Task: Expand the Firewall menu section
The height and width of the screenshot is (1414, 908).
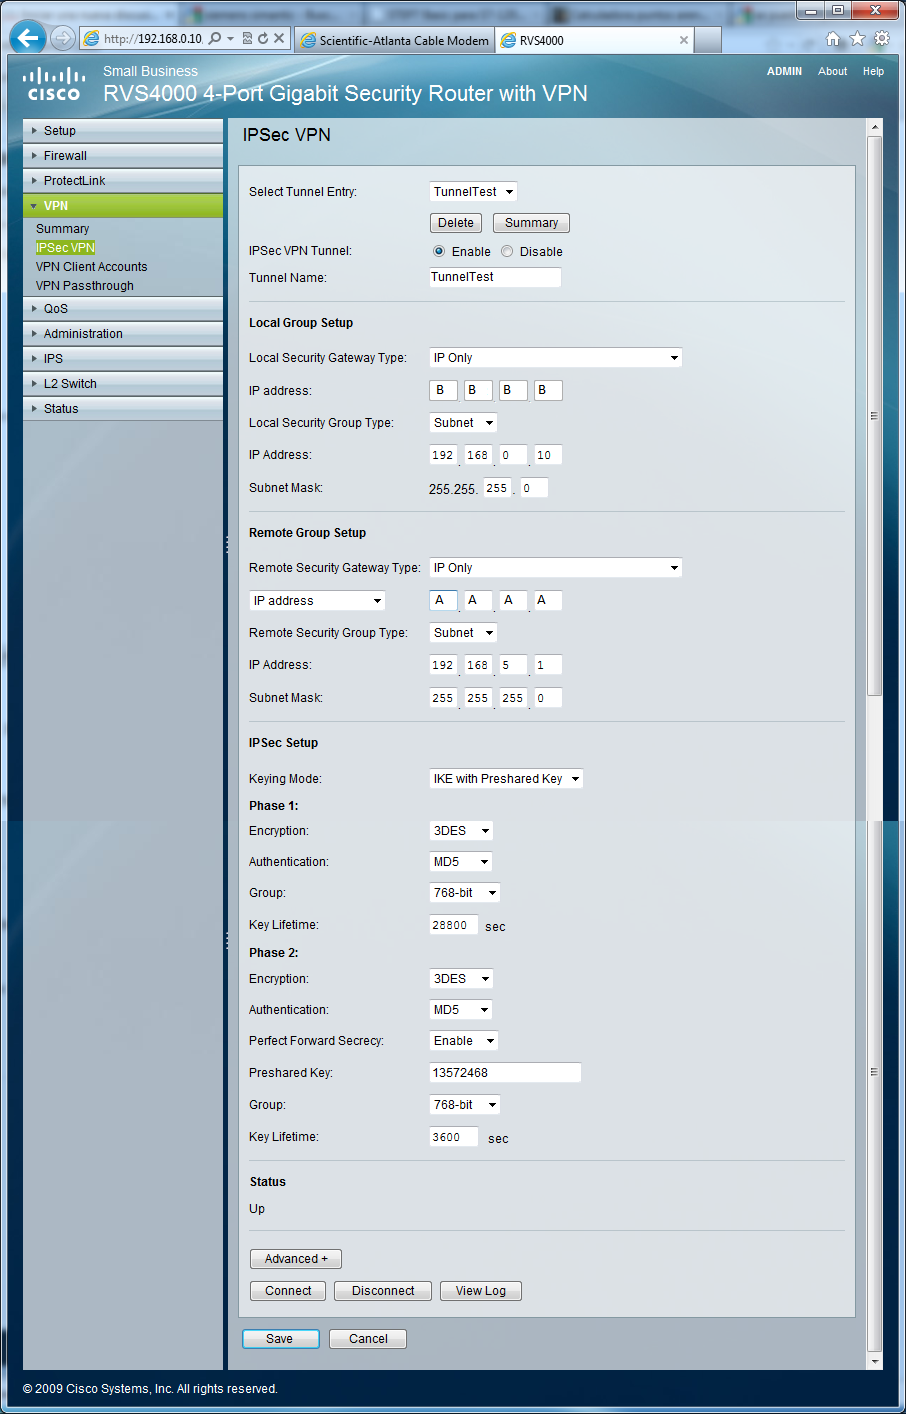Action: pos(123,156)
